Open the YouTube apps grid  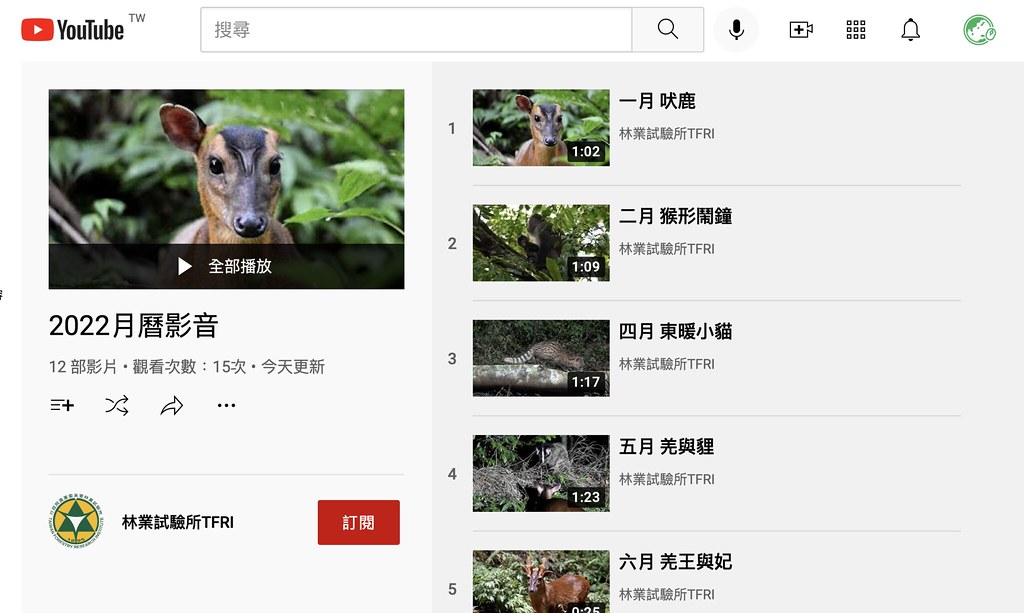856,30
